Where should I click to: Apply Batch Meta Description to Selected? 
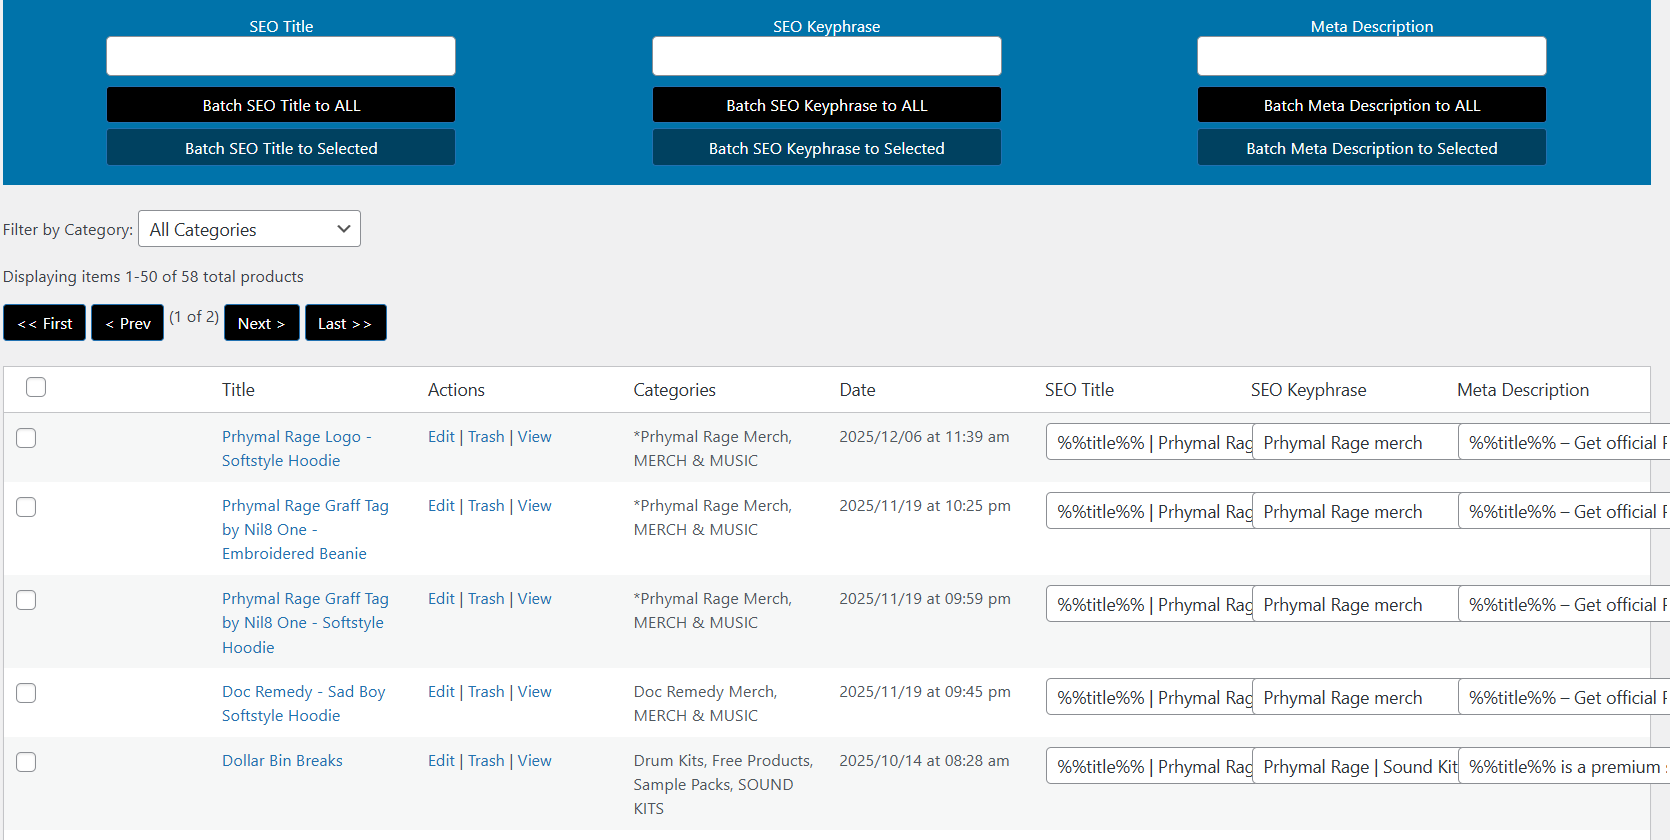pos(1372,148)
